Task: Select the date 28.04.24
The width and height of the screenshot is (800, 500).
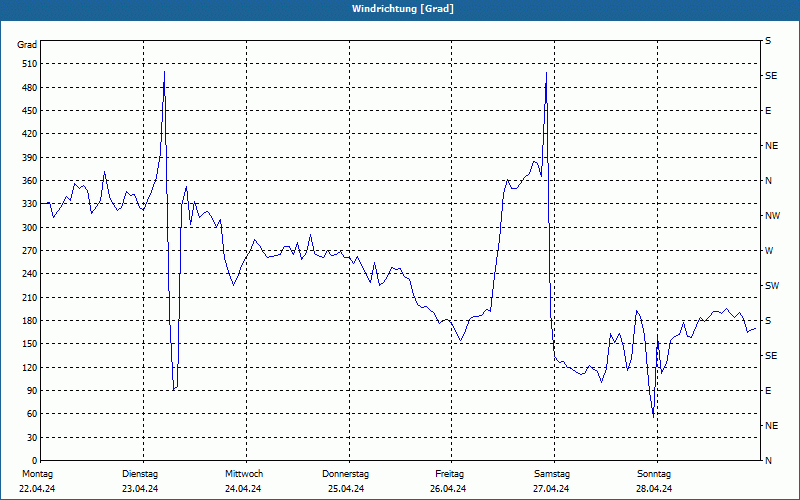Action: click(x=655, y=489)
